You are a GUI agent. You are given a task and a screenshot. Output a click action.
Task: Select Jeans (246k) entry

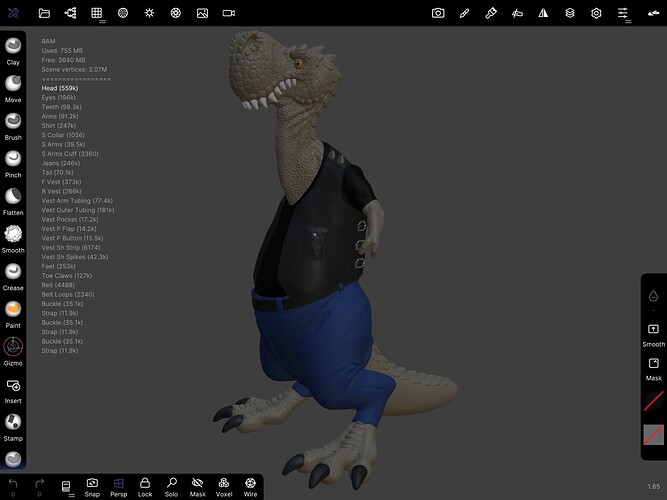(x=61, y=163)
